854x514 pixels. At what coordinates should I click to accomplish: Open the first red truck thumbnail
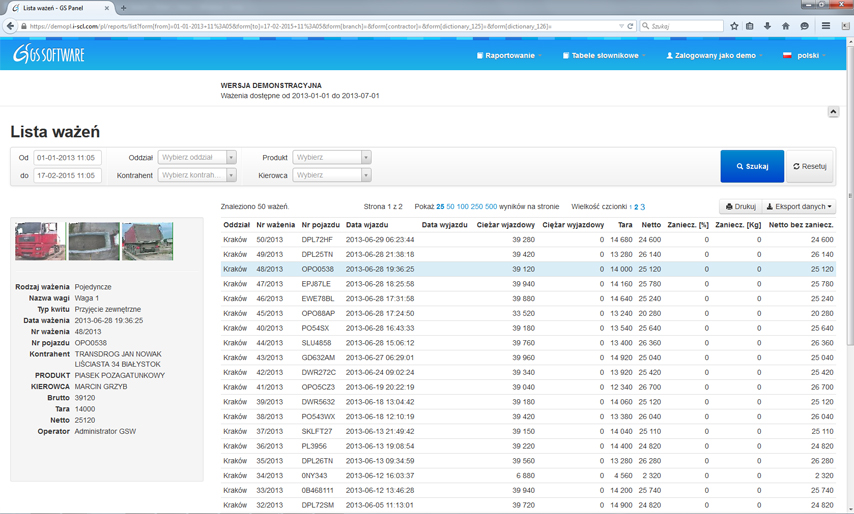[x=40, y=241]
